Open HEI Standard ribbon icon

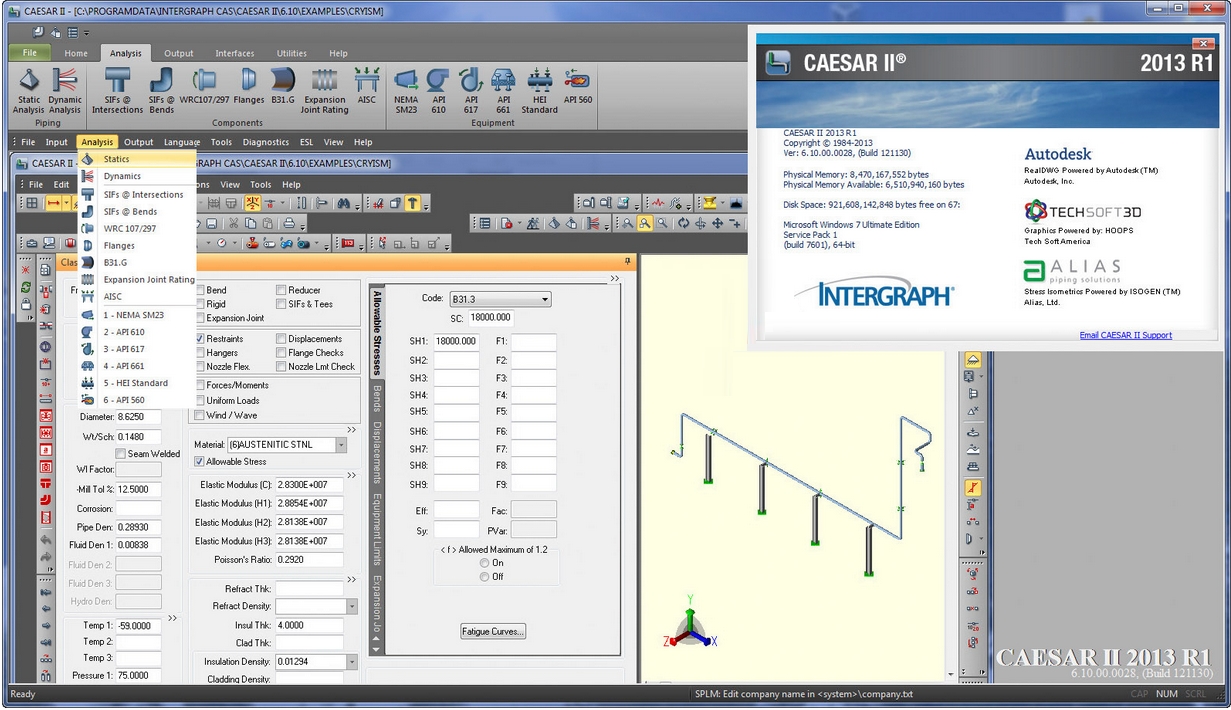(540, 90)
